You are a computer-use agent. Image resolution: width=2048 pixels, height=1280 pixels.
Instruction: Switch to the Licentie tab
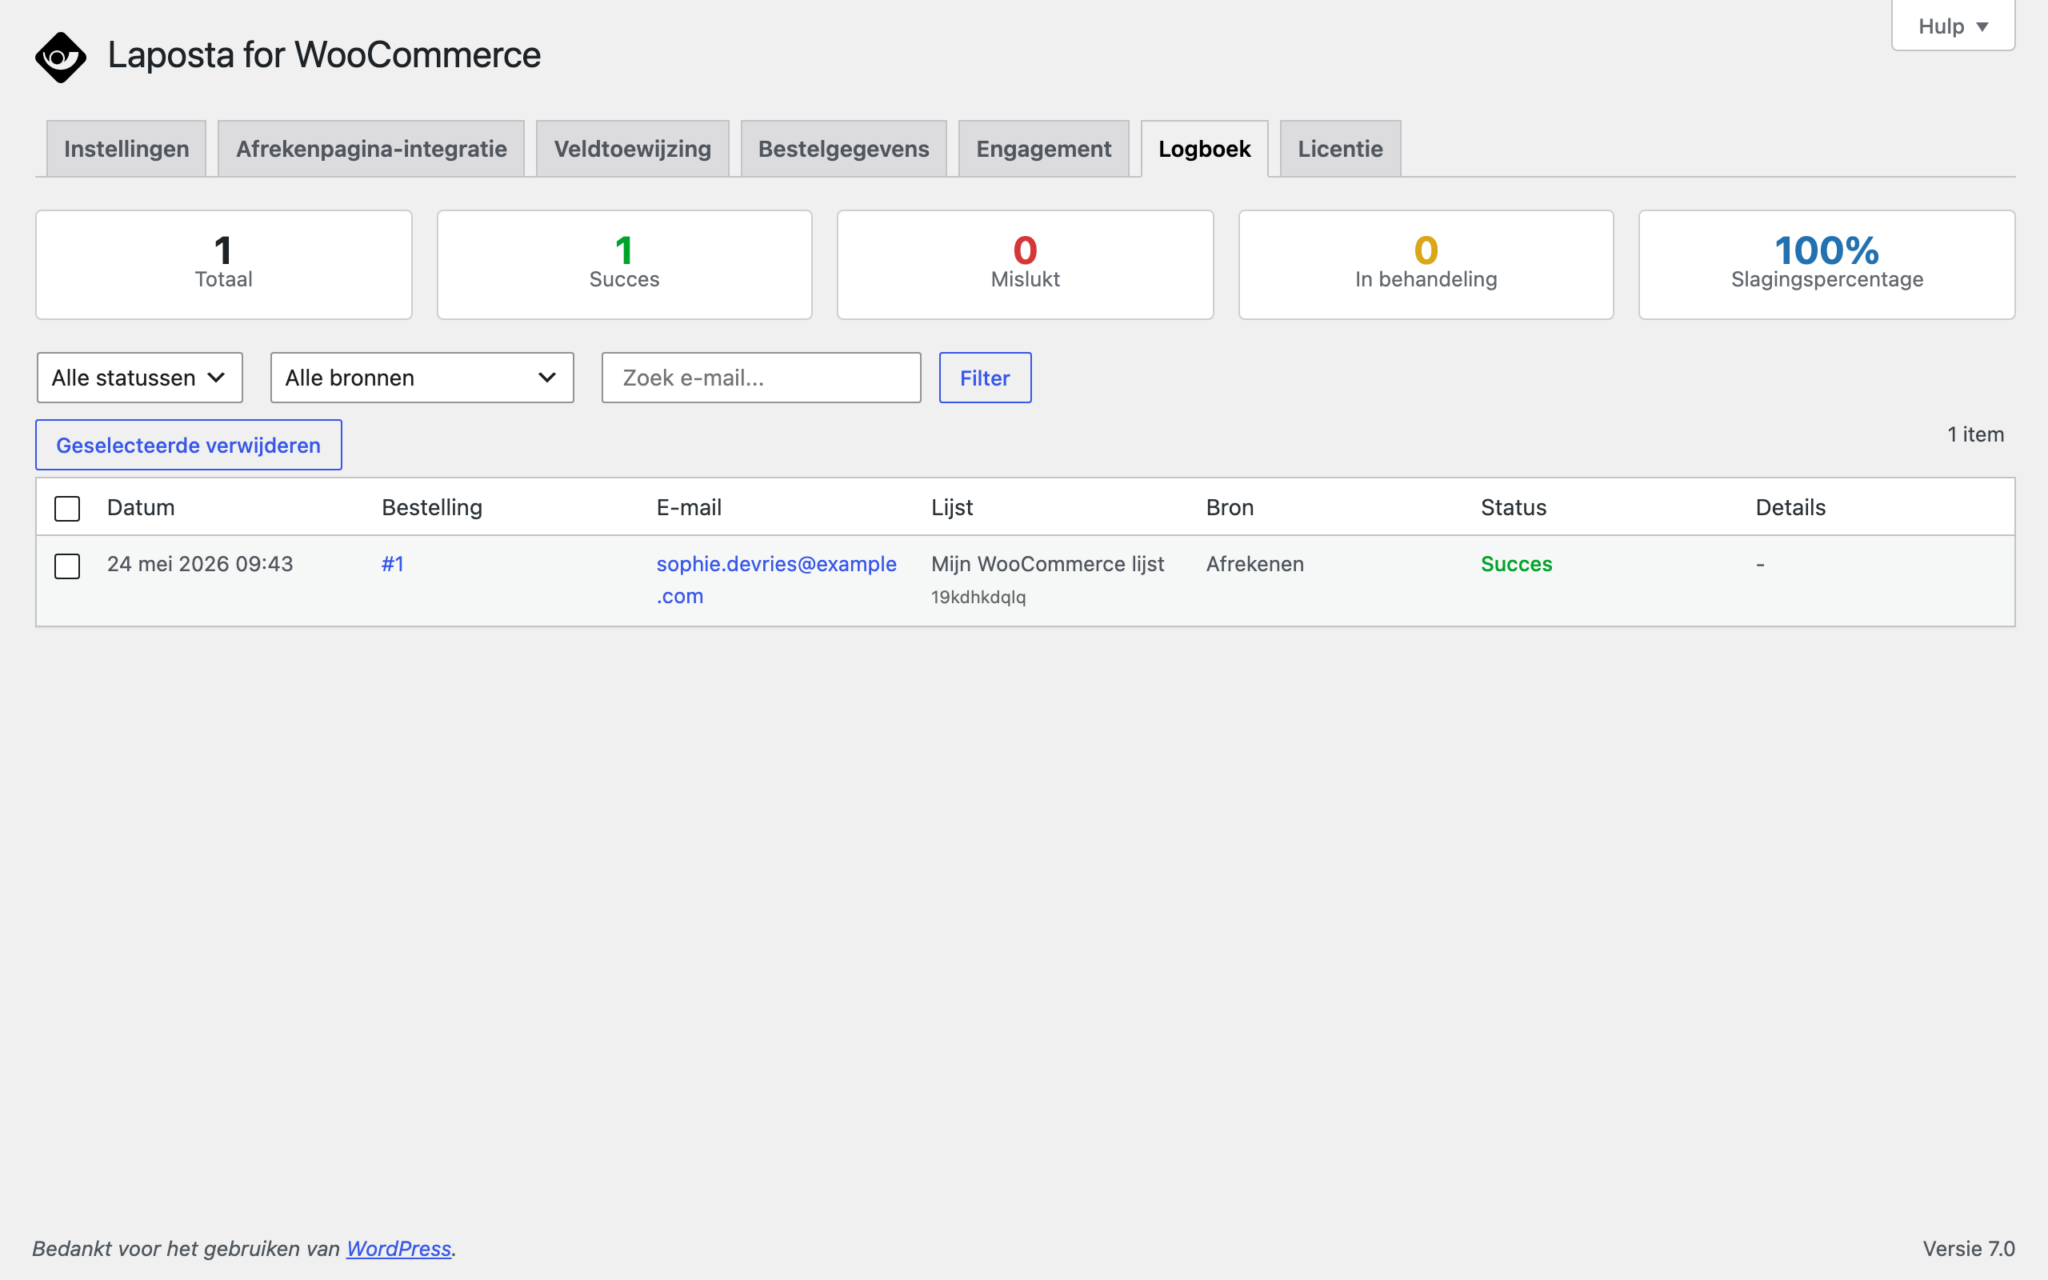pos(1340,149)
